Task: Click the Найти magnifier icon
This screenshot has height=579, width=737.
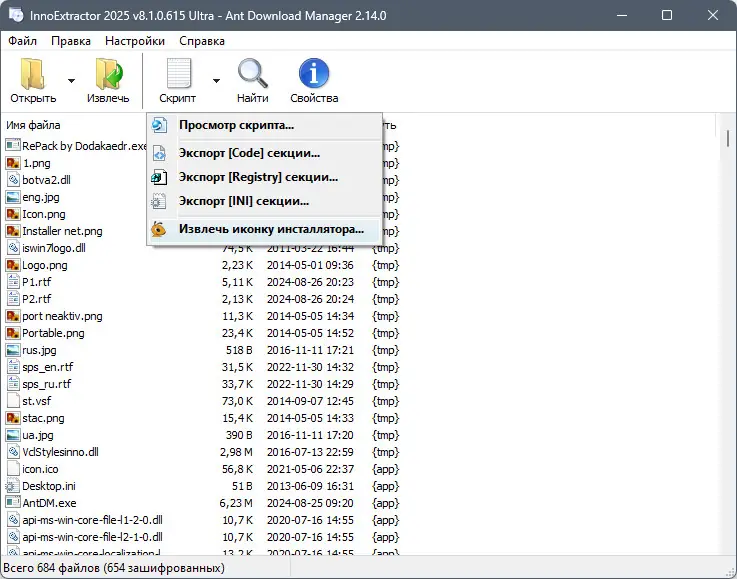Action: (252, 73)
